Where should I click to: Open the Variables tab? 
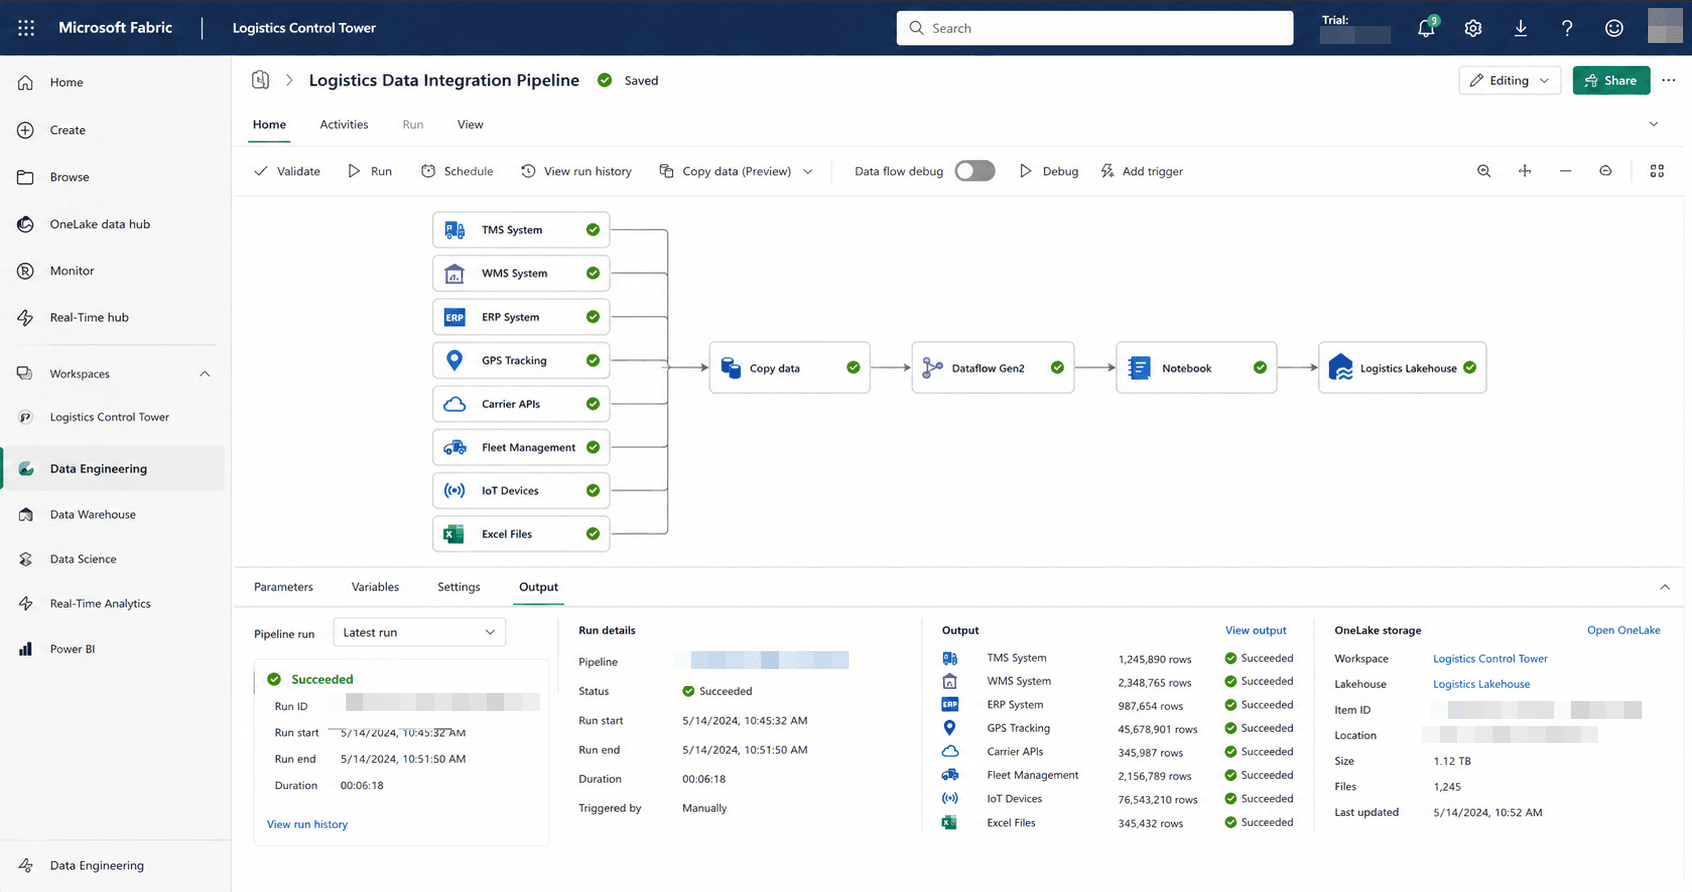click(375, 587)
